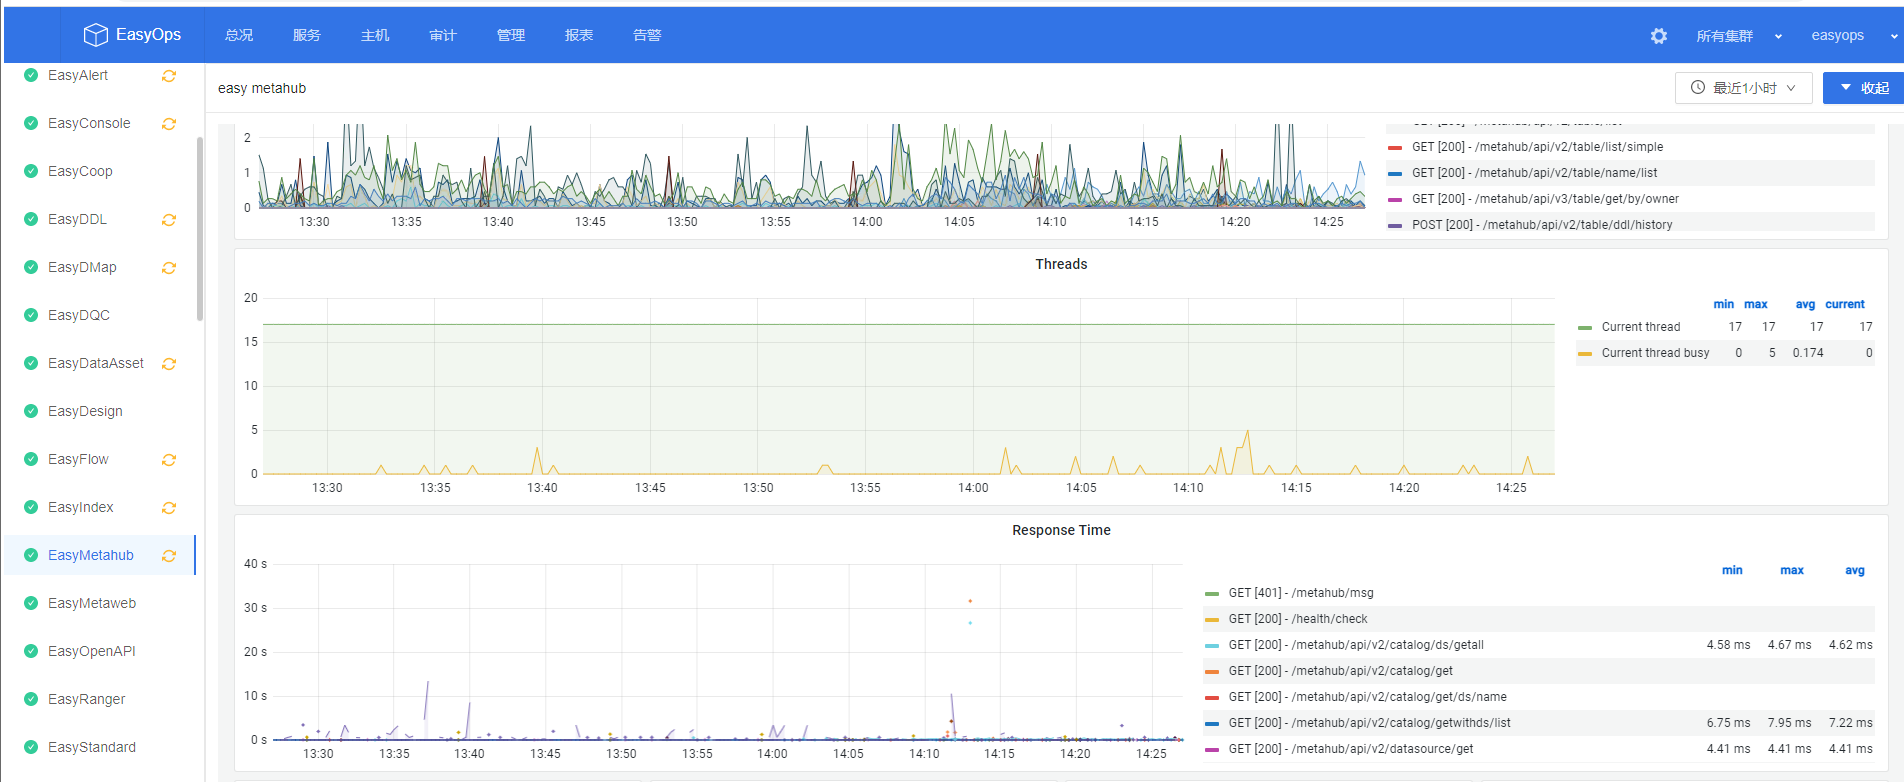The image size is (1904, 782).
Task: Click green status check icon of EasyDesign
Action: [x=31, y=411]
